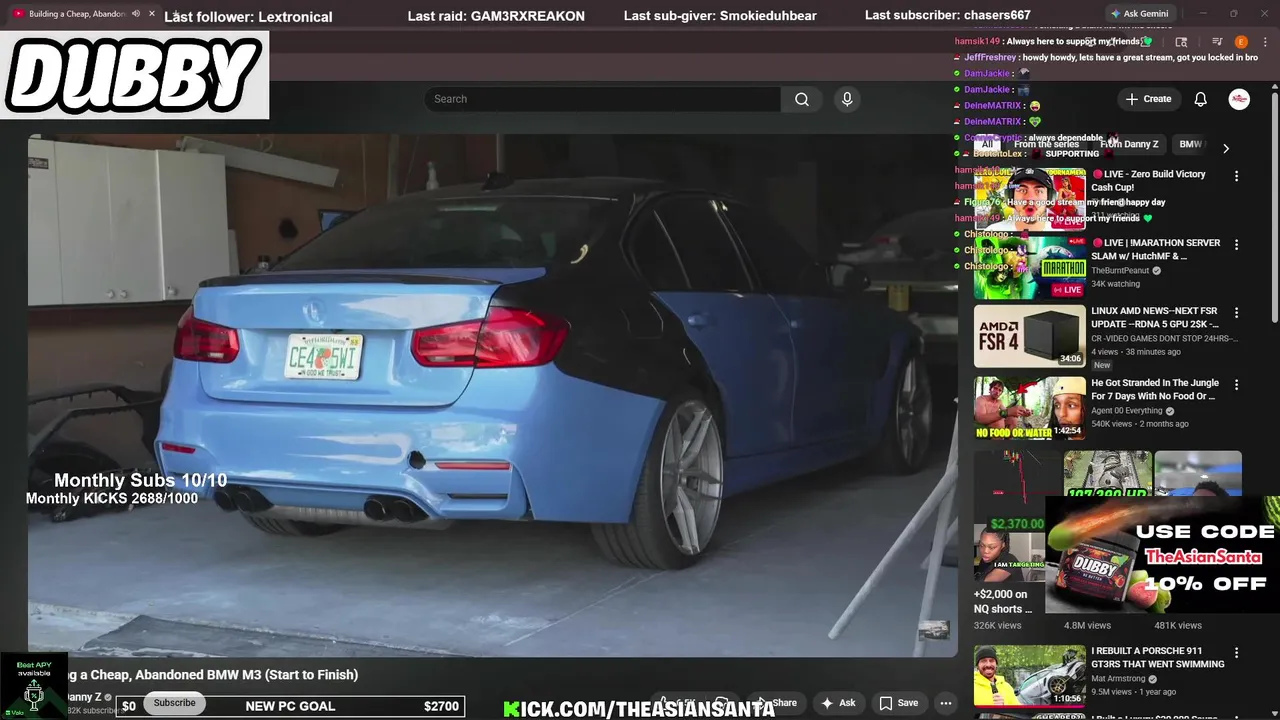Click '34K watching' text
Viewport: 1280px width, 720px height.
click(1116, 285)
